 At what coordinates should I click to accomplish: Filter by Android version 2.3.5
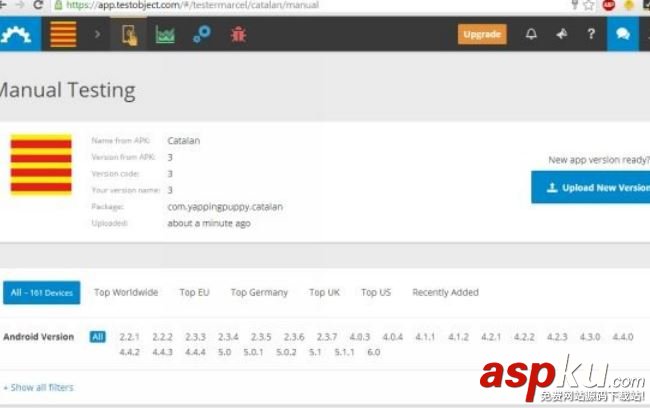tap(261, 337)
